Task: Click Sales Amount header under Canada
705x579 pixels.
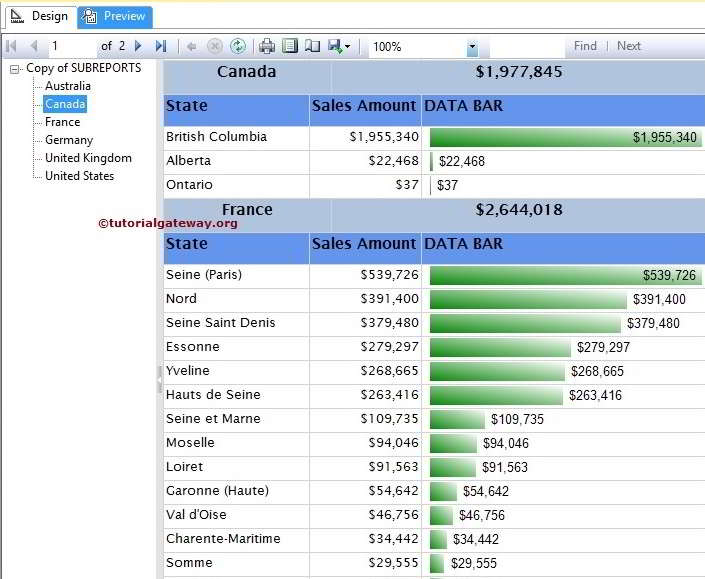Action: click(366, 110)
